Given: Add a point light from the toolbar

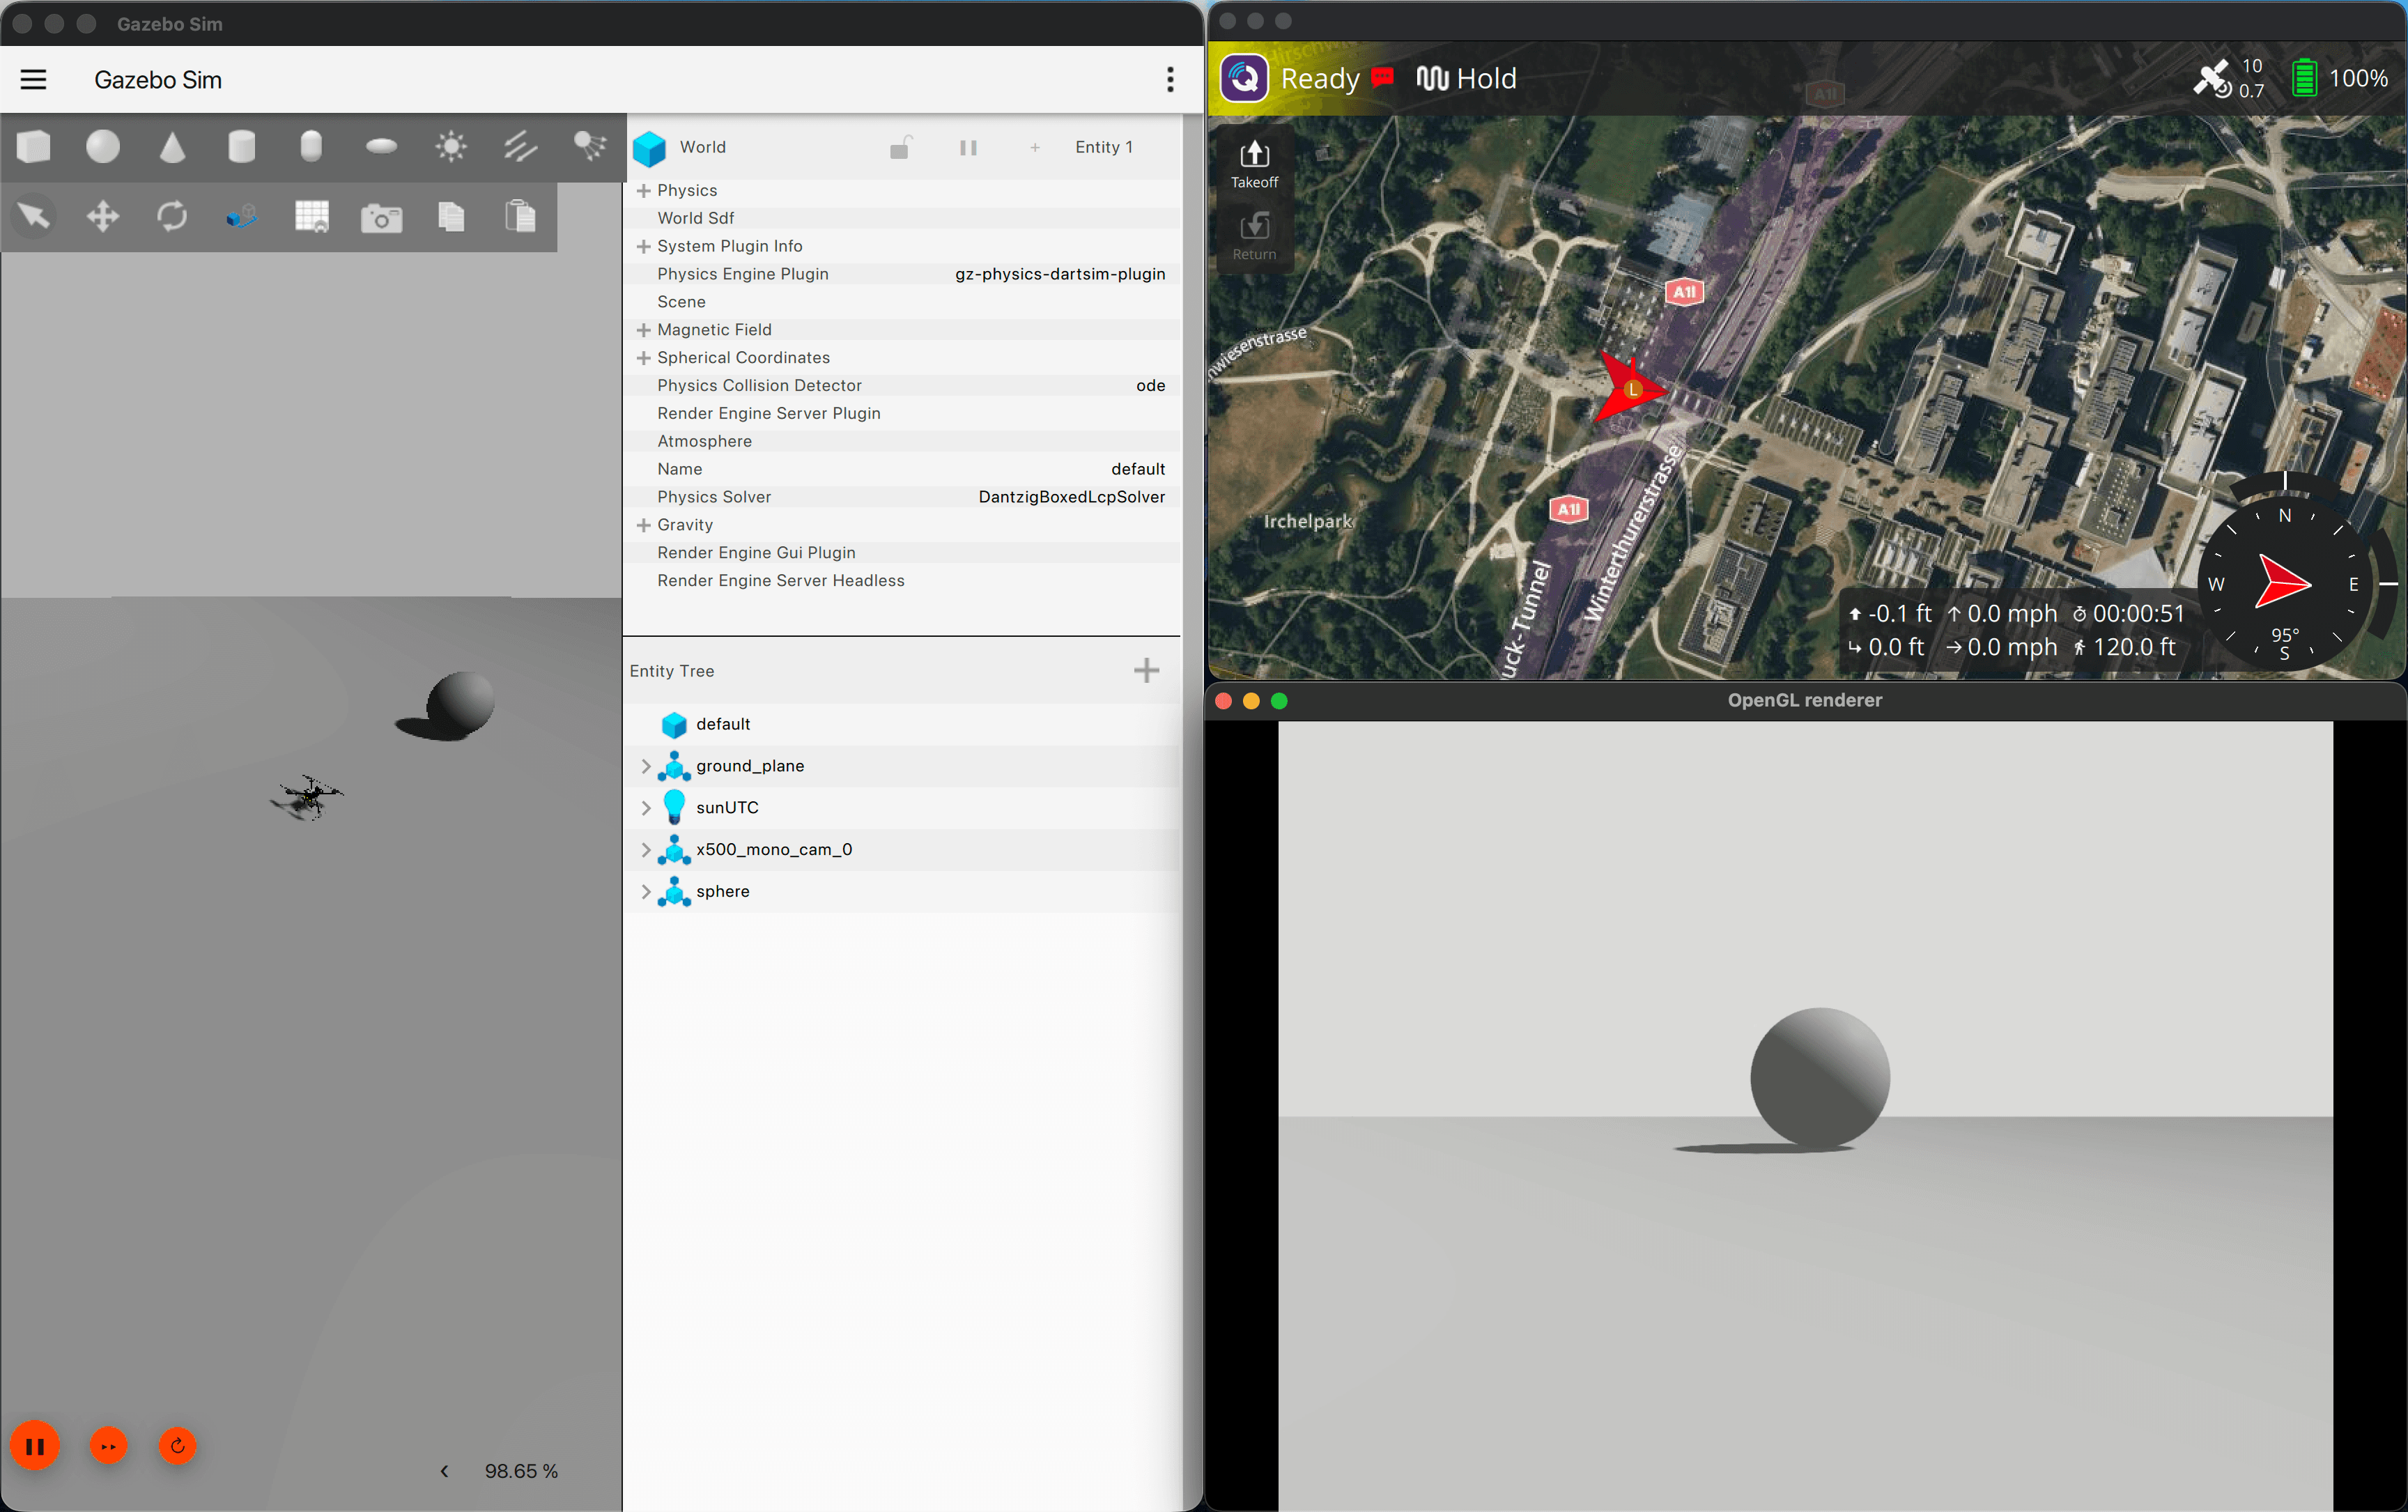Looking at the screenshot, I should coord(451,147).
